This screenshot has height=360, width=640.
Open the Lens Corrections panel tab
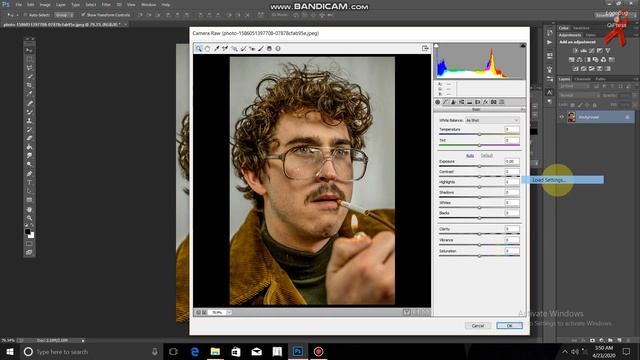[478, 102]
